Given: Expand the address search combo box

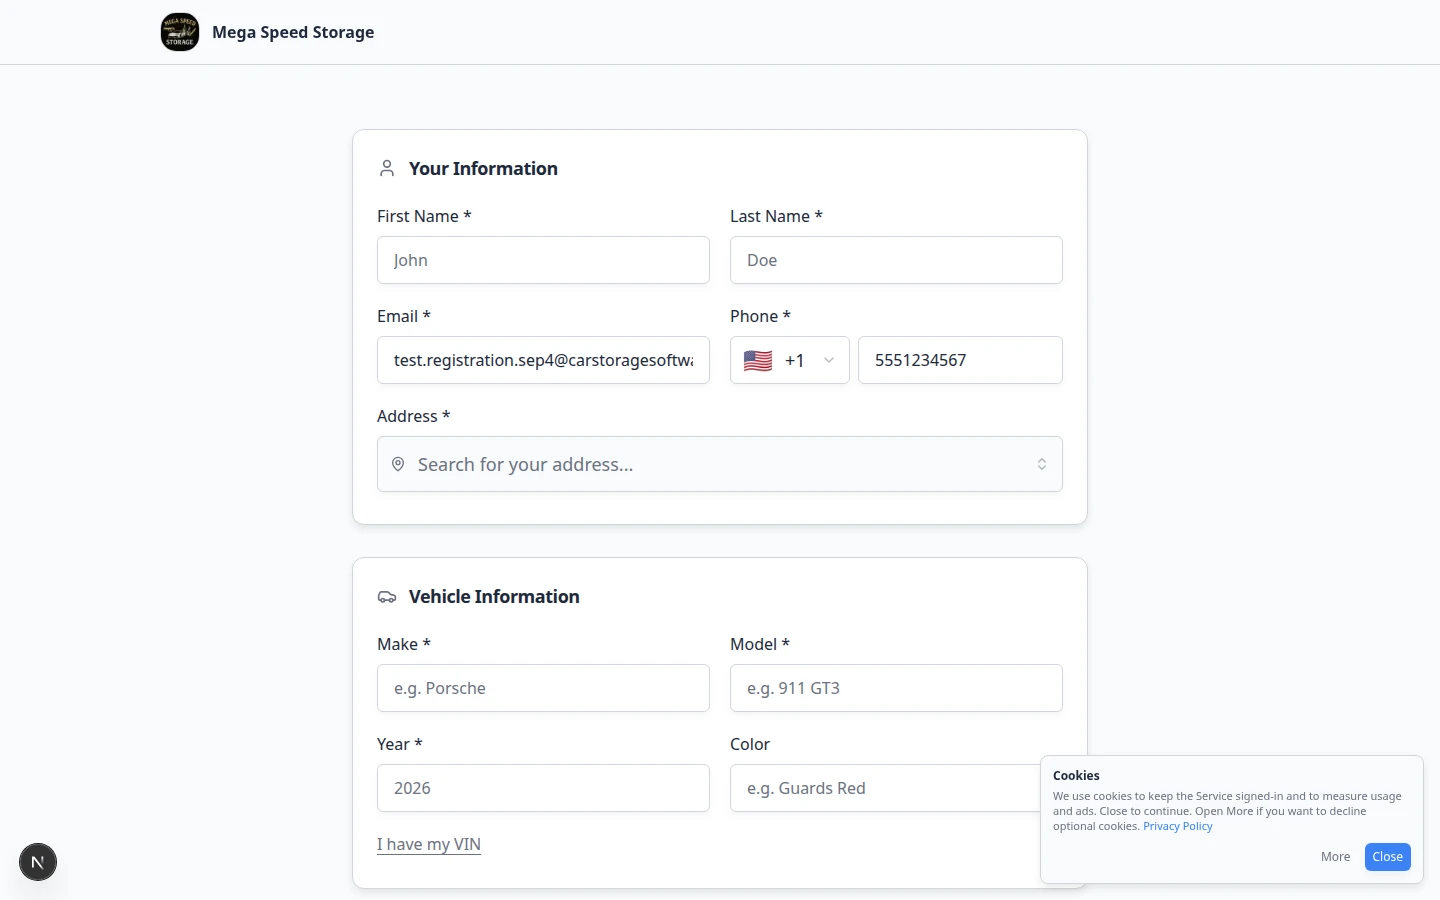Looking at the screenshot, I should [720, 464].
